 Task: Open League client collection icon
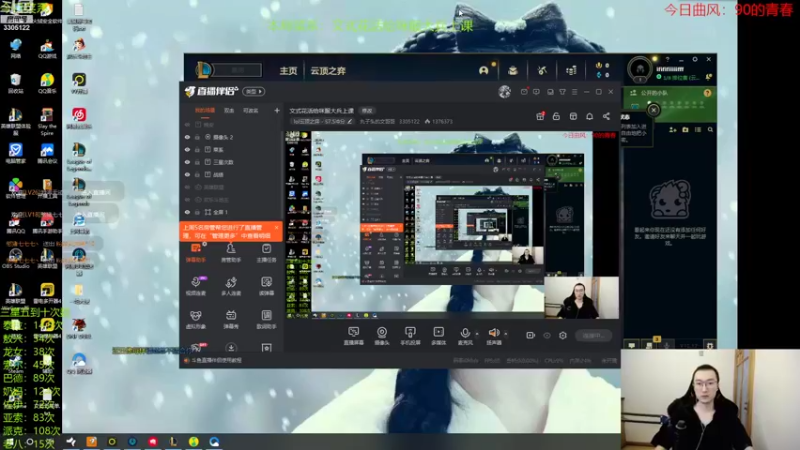point(513,70)
